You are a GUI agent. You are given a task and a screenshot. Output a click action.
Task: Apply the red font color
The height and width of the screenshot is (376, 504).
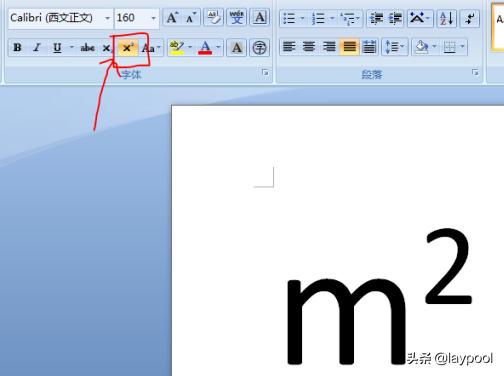(x=205, y=48)
